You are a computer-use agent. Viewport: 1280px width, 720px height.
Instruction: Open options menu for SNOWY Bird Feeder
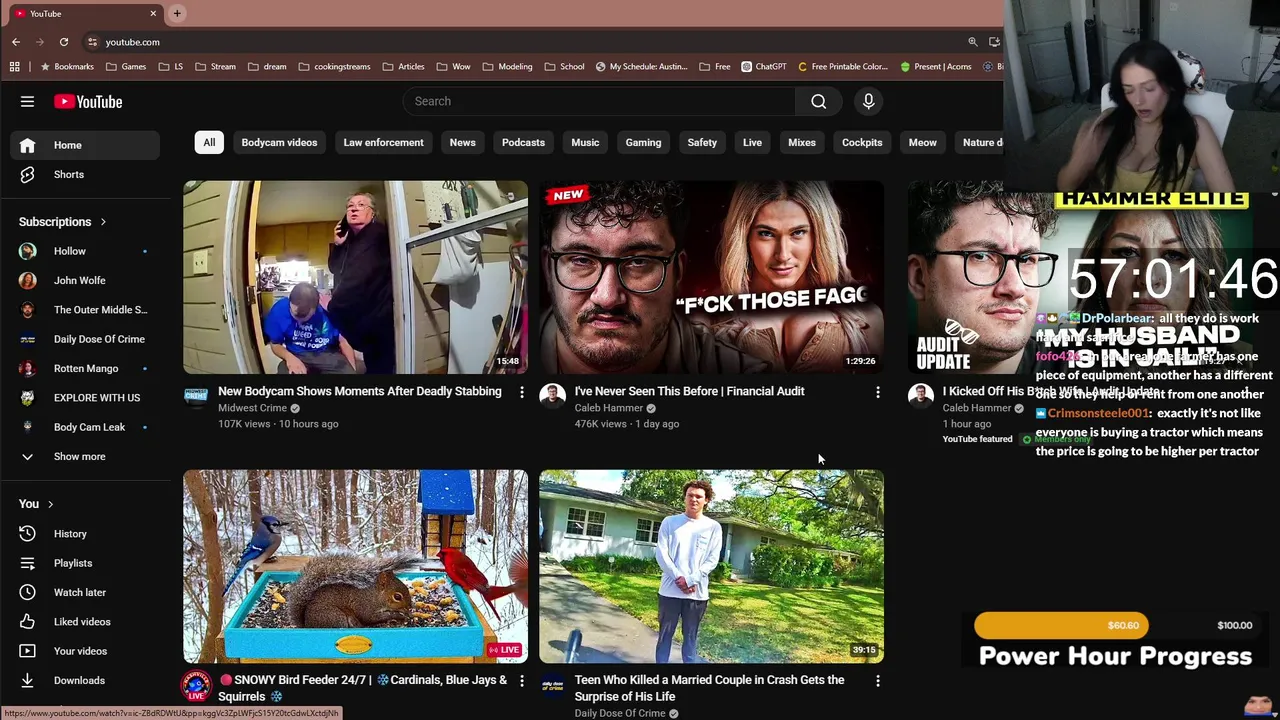tap(521, 681)
